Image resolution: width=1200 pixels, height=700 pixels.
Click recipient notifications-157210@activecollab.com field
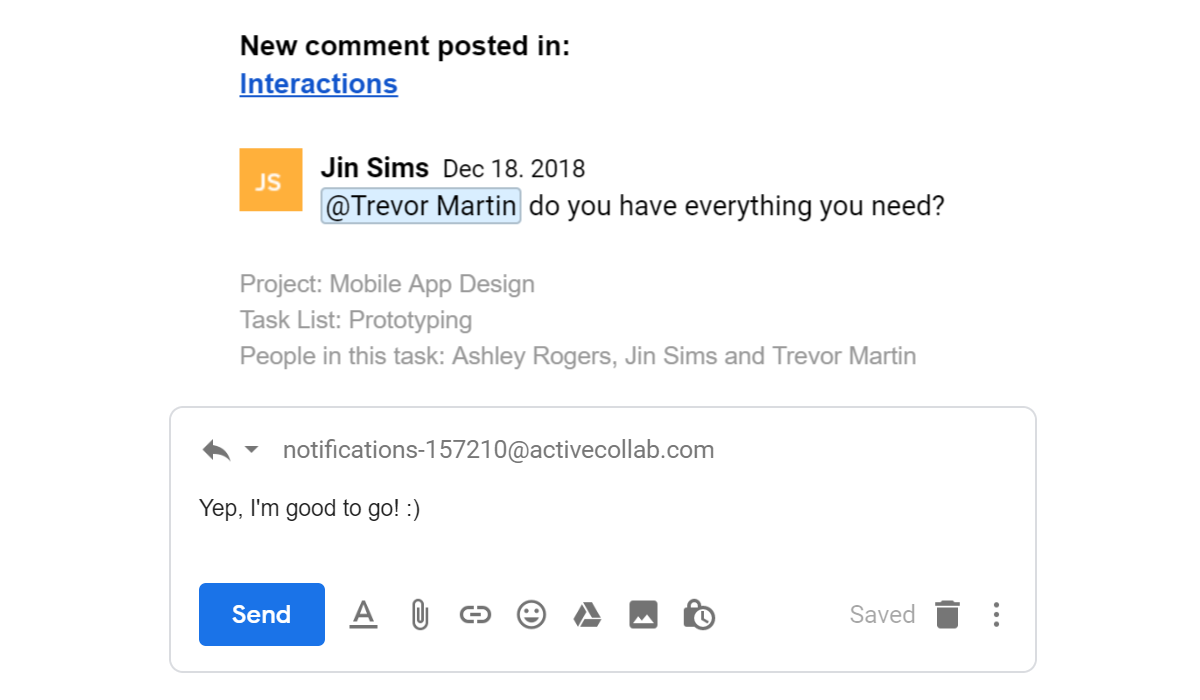499,450
